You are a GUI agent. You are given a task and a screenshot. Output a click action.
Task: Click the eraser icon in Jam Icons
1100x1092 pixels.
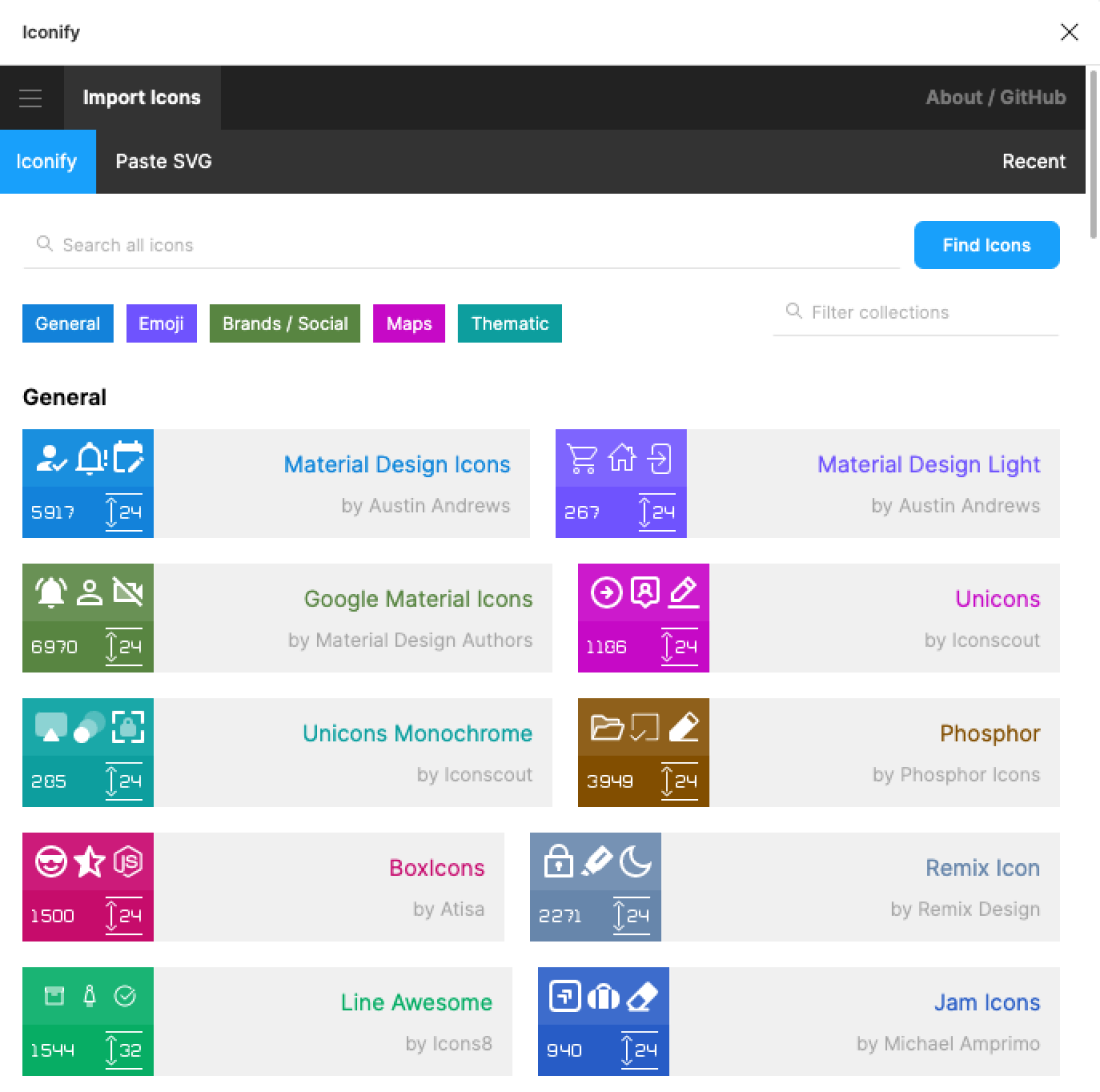point(642,997)
